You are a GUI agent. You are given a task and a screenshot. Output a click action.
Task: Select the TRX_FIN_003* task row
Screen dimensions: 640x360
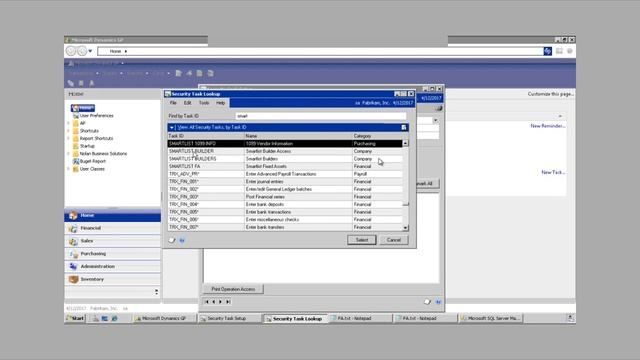point(284,197)
